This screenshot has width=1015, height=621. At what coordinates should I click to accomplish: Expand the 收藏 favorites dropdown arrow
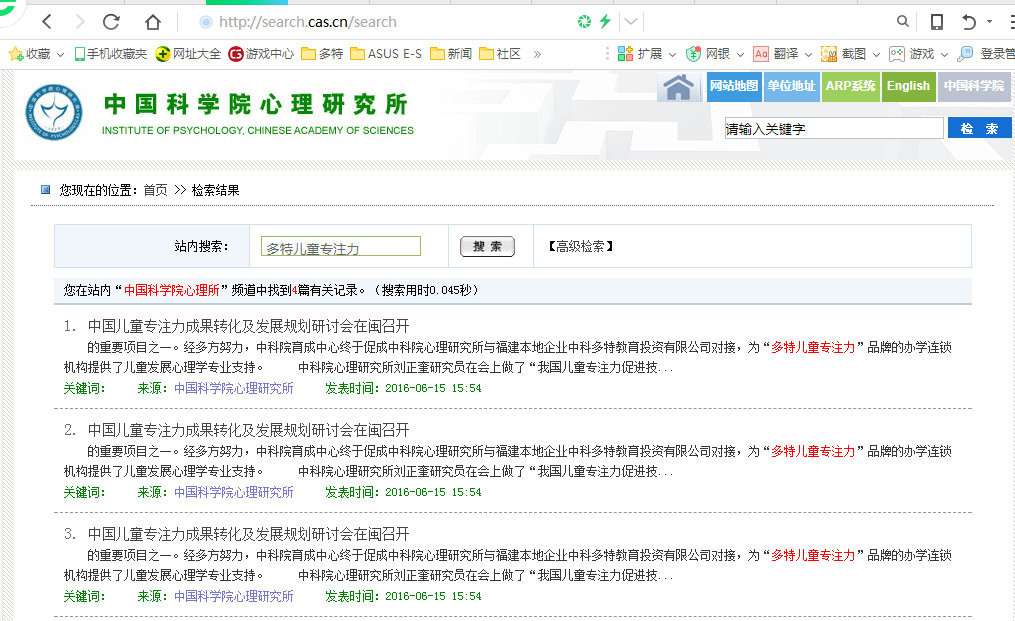(60, 54)
